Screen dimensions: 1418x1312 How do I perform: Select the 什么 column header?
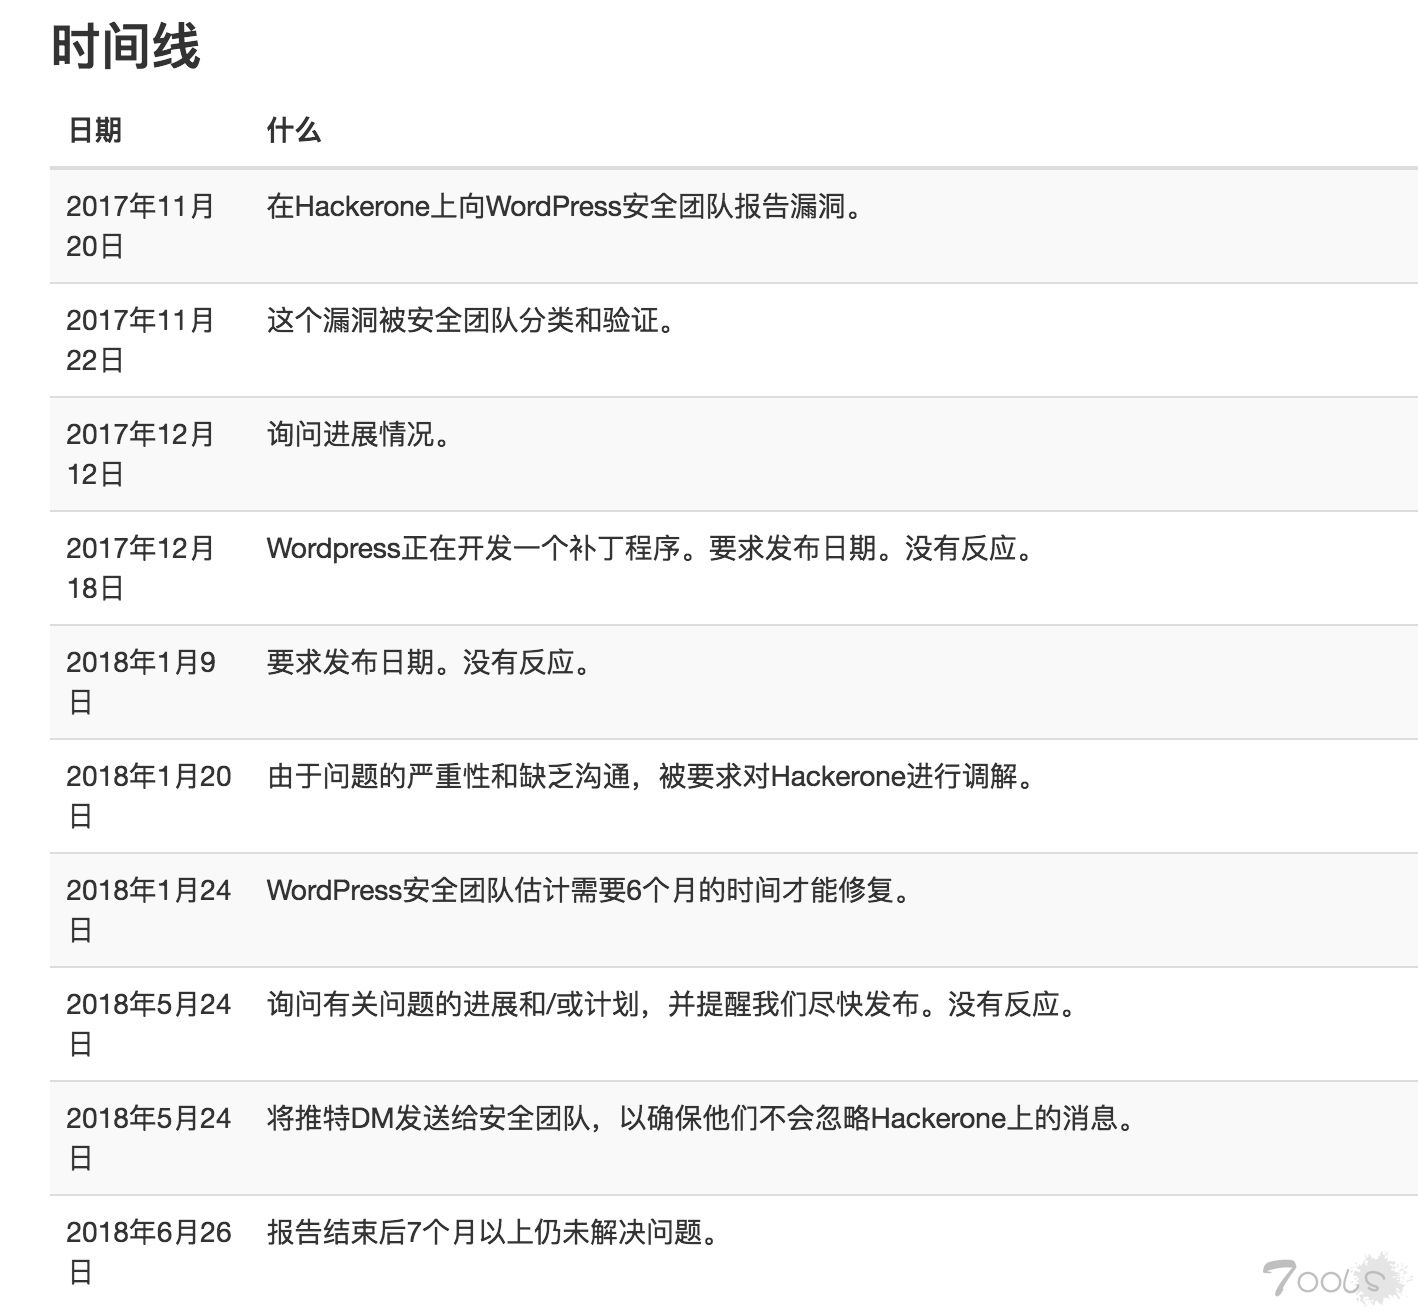tap(294, 130)
